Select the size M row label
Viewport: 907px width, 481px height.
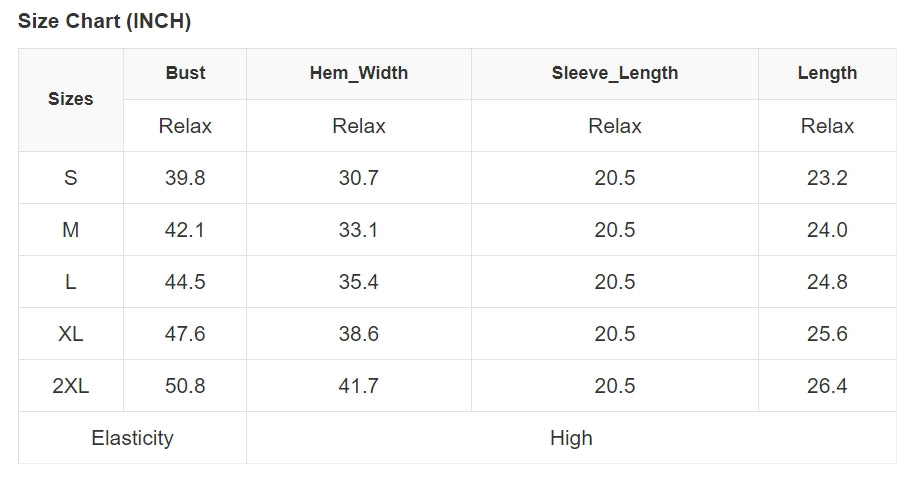point(70,230)
